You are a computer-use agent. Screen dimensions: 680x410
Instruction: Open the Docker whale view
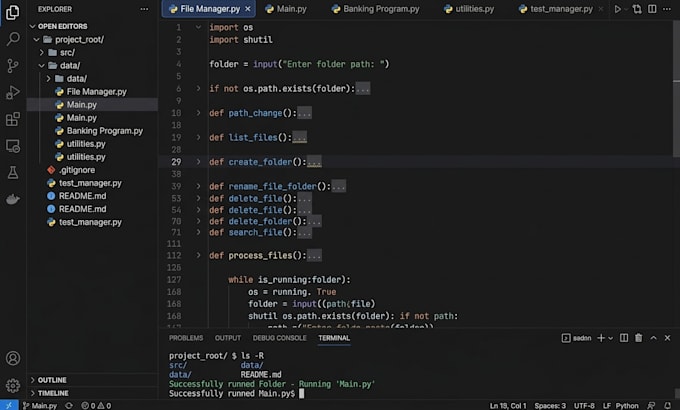click(13, 199)
